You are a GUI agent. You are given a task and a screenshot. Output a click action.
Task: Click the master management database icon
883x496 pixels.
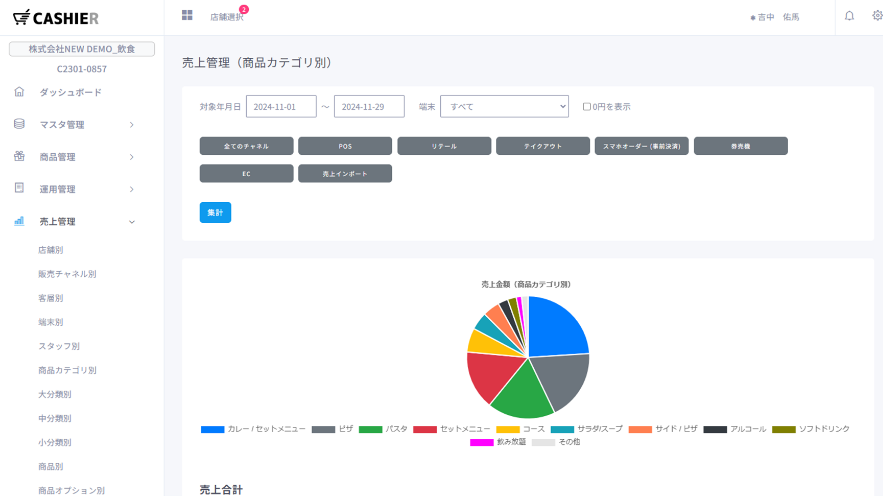[19, 124]
